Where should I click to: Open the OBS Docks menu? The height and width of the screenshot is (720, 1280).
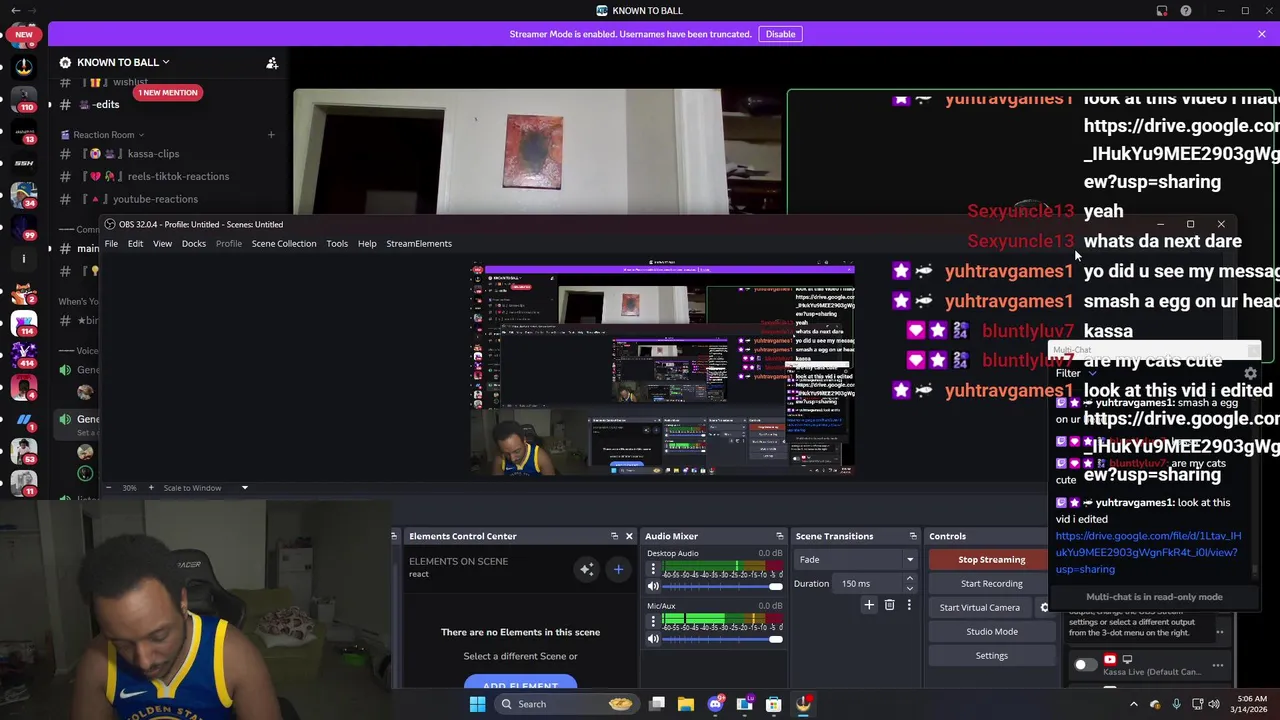(x=194, y=243)
